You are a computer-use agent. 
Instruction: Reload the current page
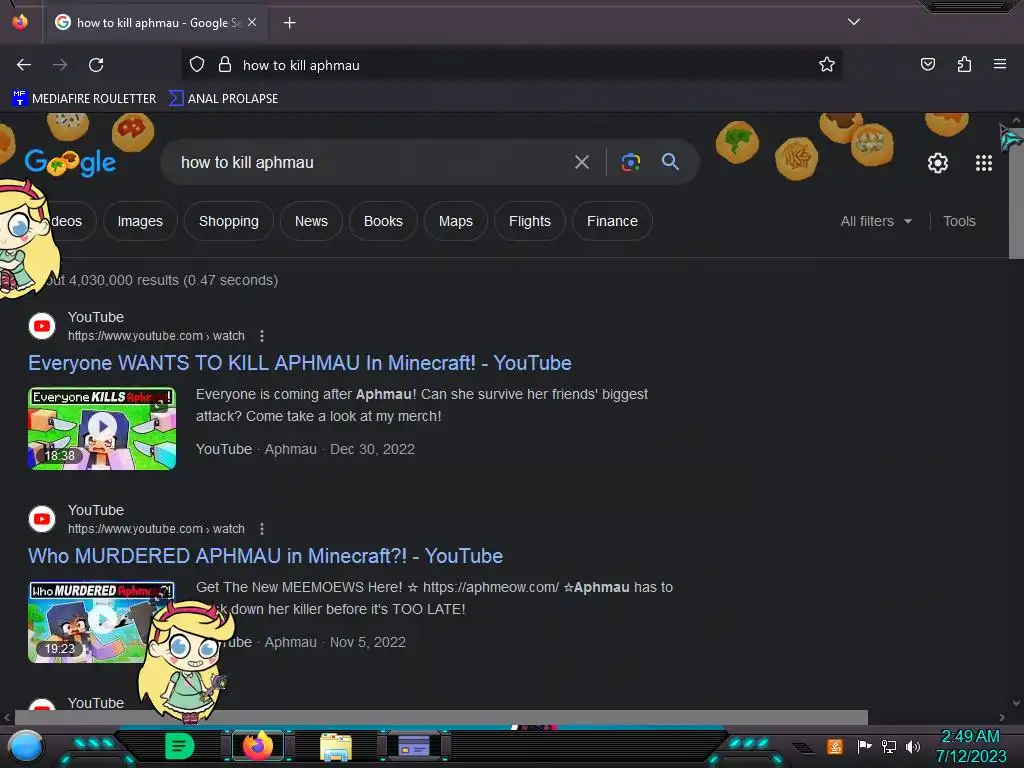point(96,65)
